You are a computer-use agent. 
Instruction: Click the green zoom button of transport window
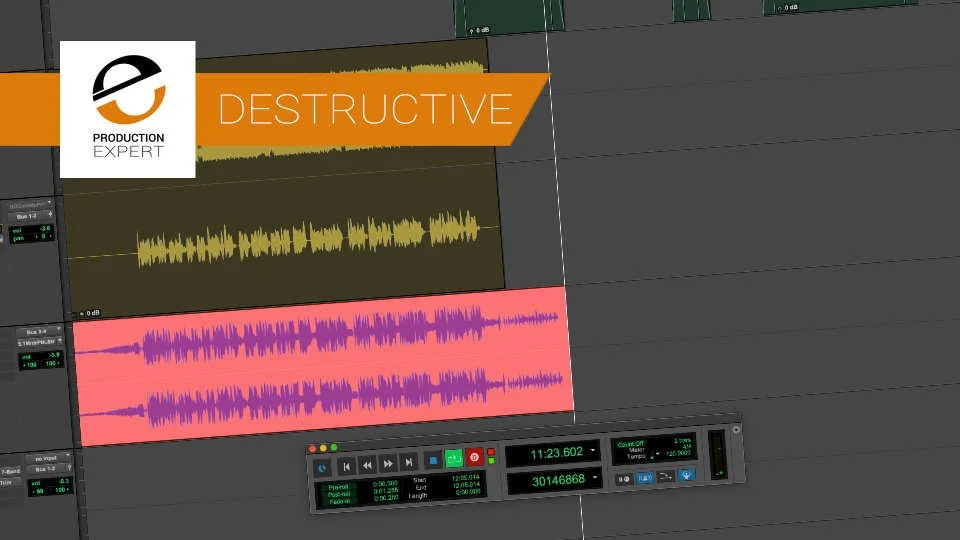pos(334,448)
